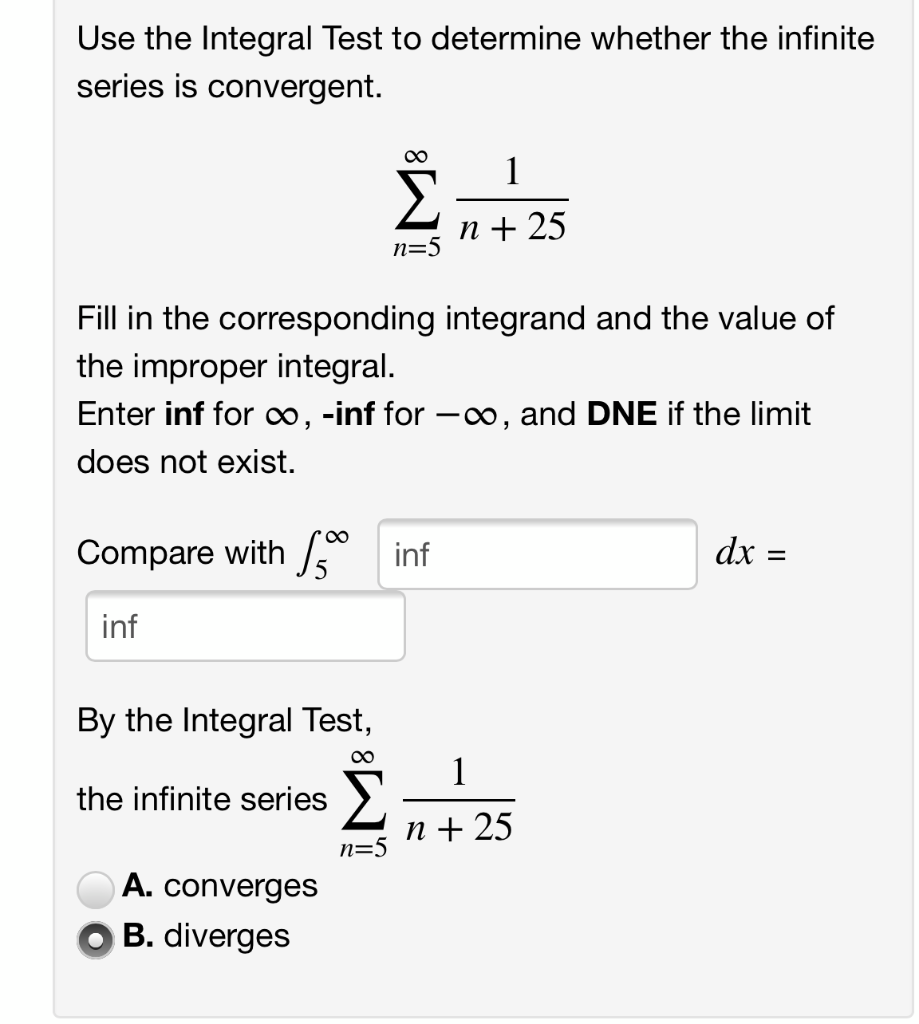Click the "the infinite series" label
Screen dimensions: 919x1024
pos(198,798)
